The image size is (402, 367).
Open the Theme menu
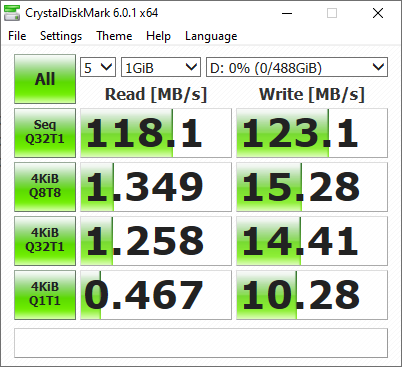click(114, 36)
